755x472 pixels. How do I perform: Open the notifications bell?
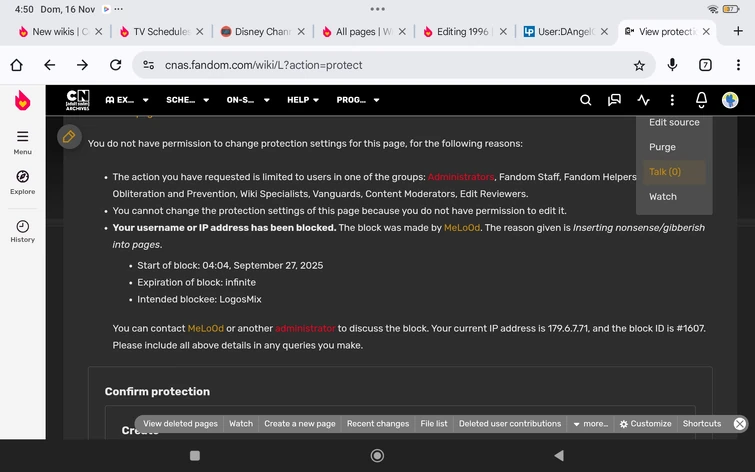coord(702,100)
